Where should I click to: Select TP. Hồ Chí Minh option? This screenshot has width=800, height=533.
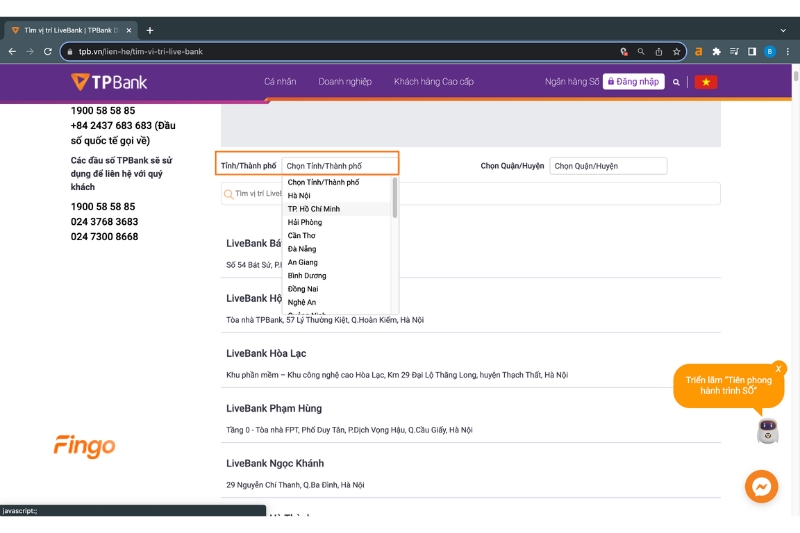point(337,209)
